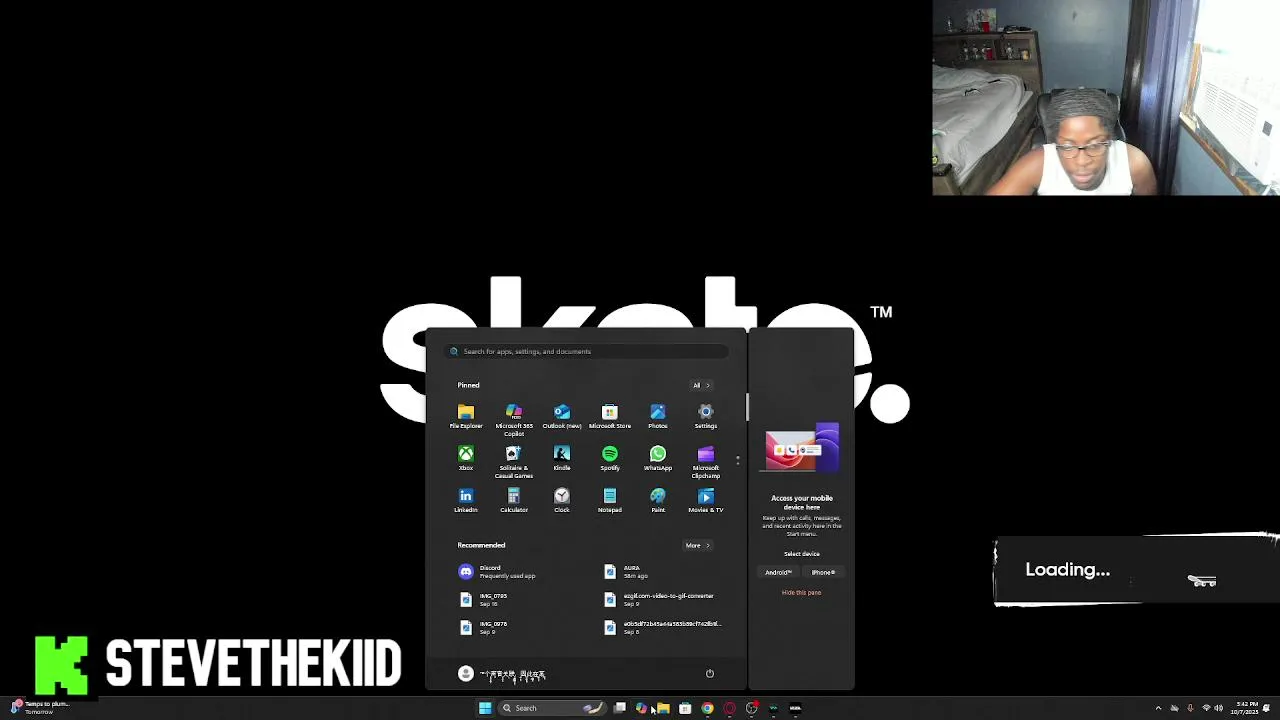1280x720 pixels.
Task: Open Outlook (new) from Start menu
Action: (x=561, y=416)
